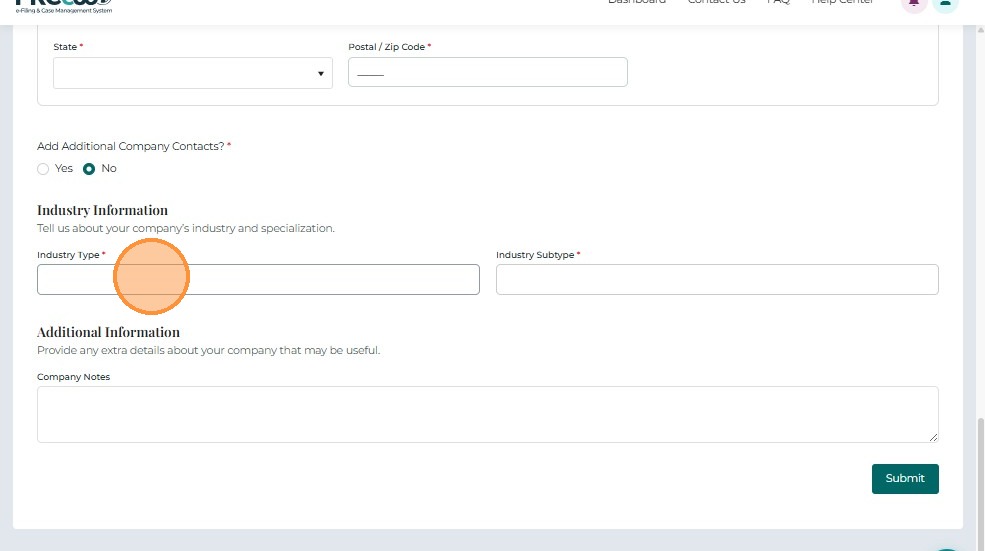985x551 pixels.
Task: Open the user profile avatar icon
Action: (945, 4)
